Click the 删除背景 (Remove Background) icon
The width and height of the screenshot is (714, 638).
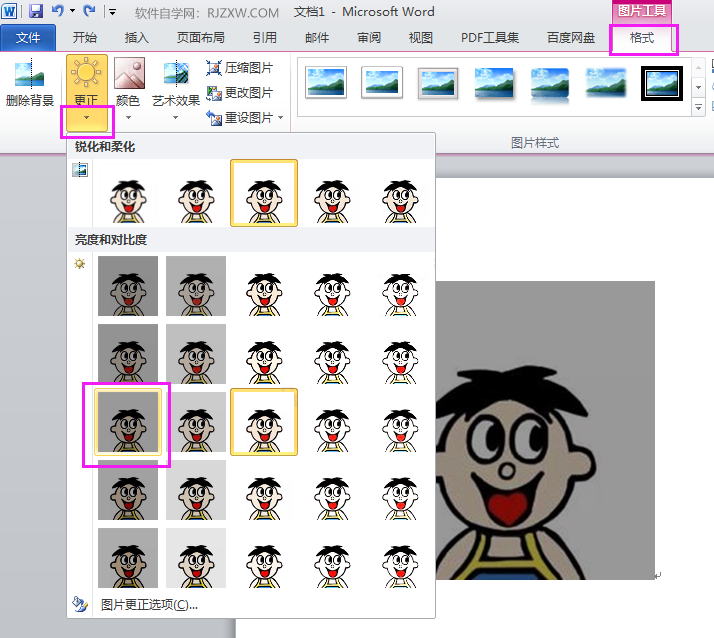coord(30,75)
